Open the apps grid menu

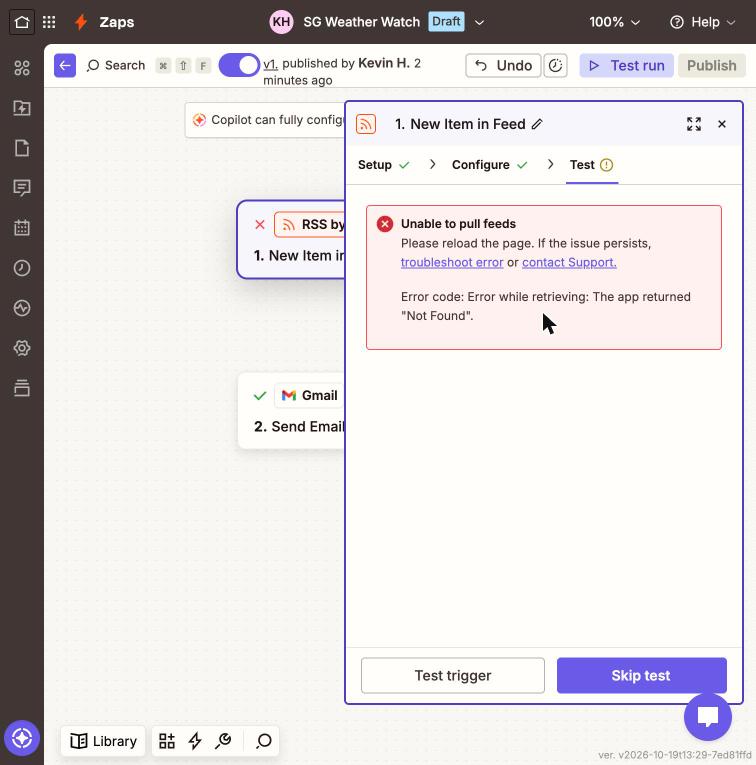tap(49, 22)
